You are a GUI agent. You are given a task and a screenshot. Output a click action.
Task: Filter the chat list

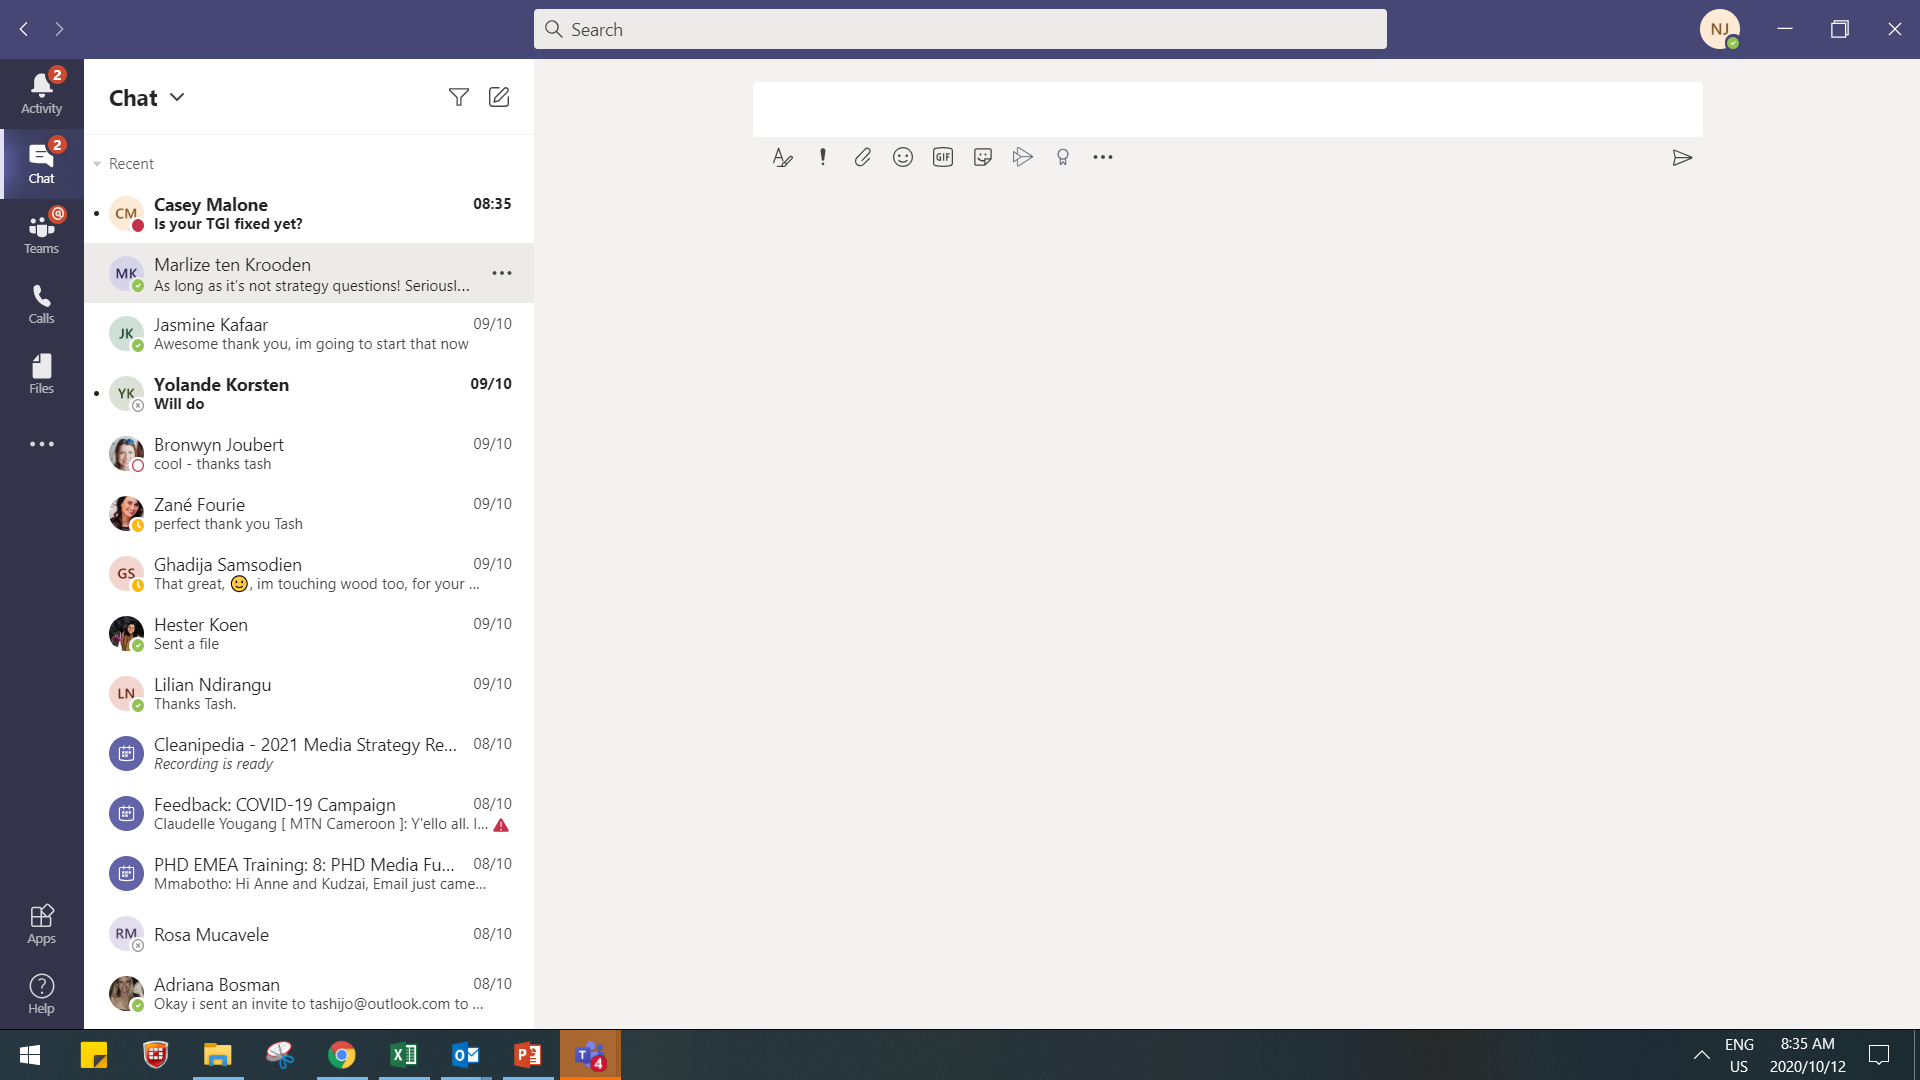coord(458,97)
